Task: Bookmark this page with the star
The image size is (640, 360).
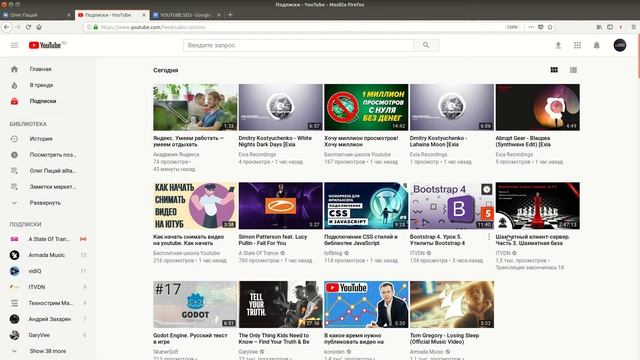Action: (x=550, y=27)
